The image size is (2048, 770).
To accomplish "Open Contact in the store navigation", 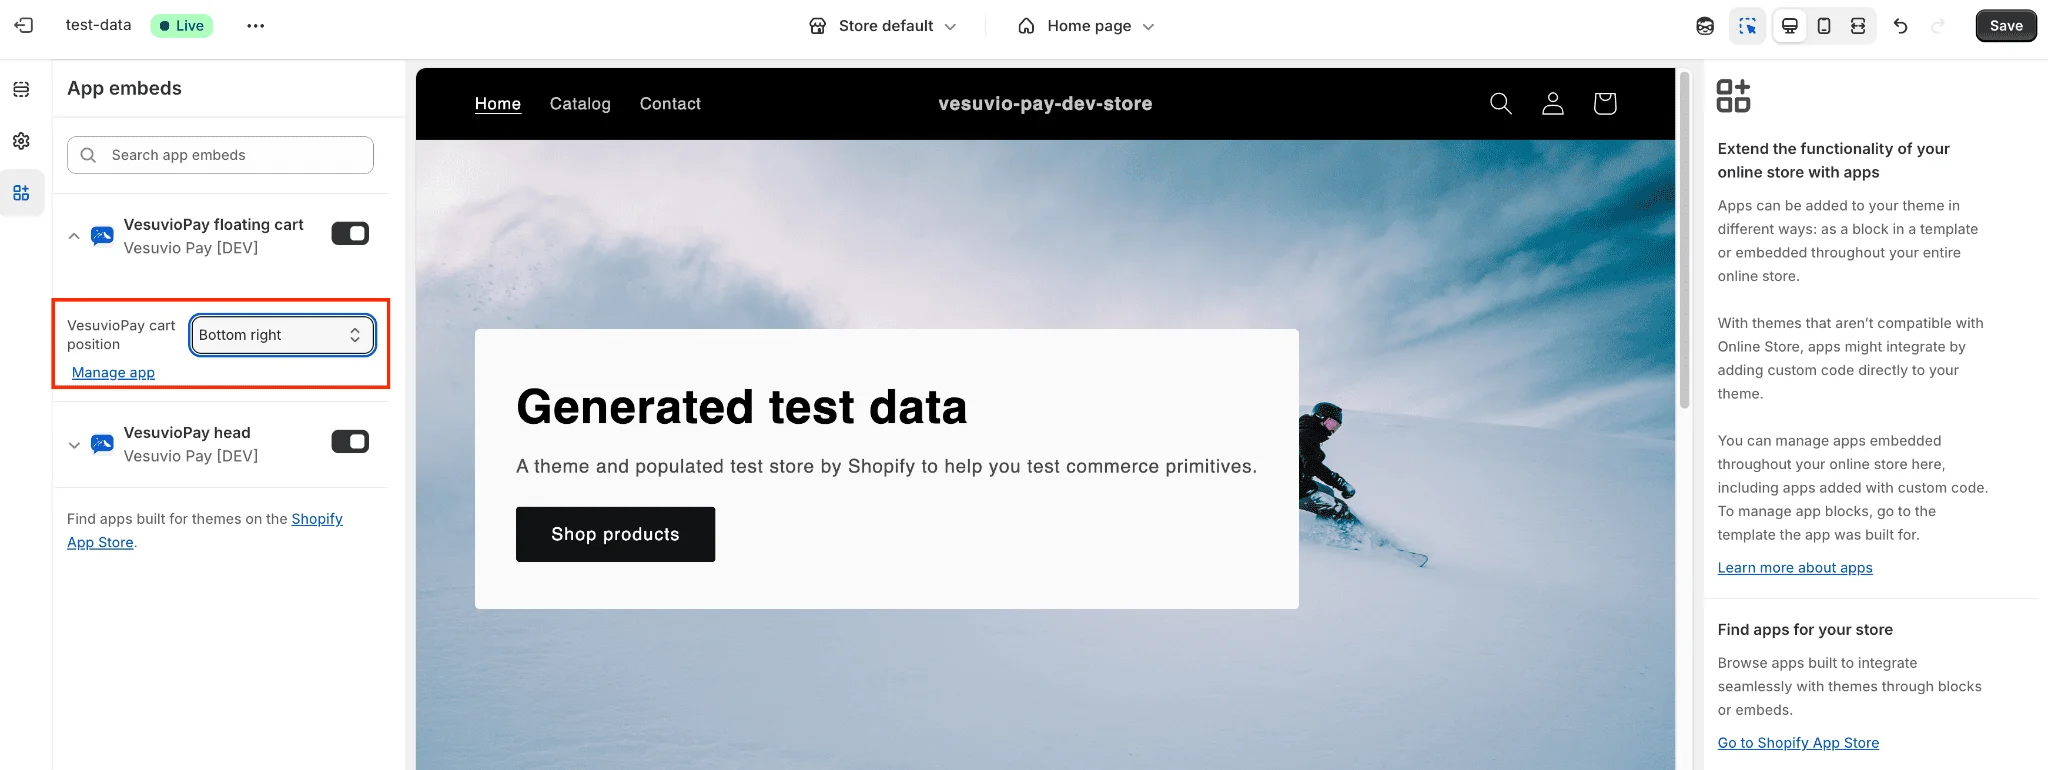I will tap(670, 104).
